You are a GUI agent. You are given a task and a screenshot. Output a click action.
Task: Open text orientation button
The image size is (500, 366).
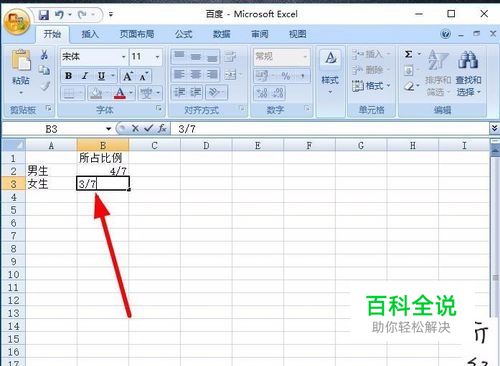click(214, 92)
